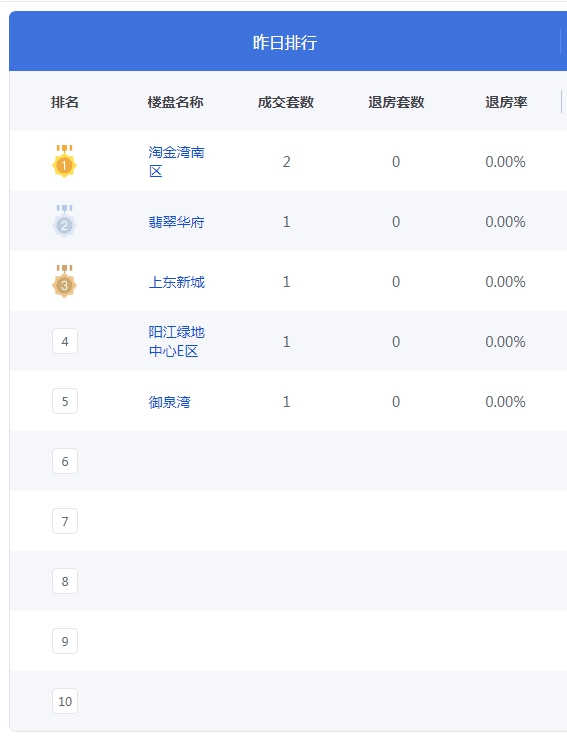Click the 排名 column header
Screen dimensions: 567x741
click(x=65, y=102)
